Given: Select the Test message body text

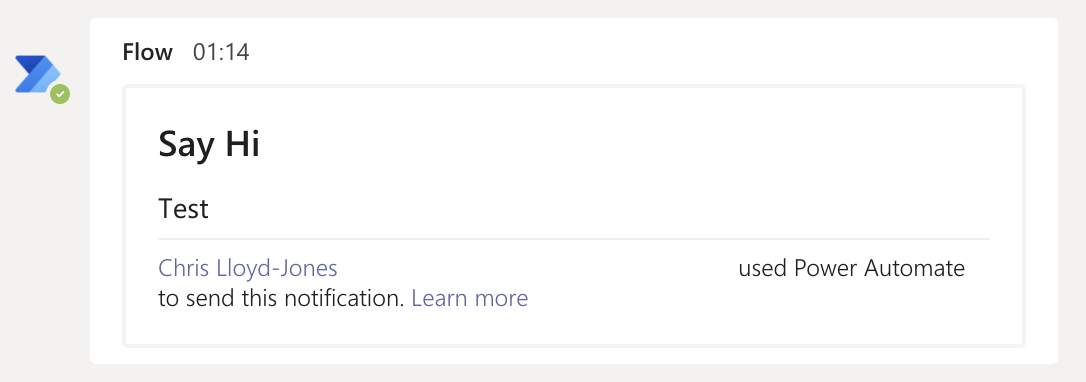Looking at the screenshot, I should click(184, 208).
